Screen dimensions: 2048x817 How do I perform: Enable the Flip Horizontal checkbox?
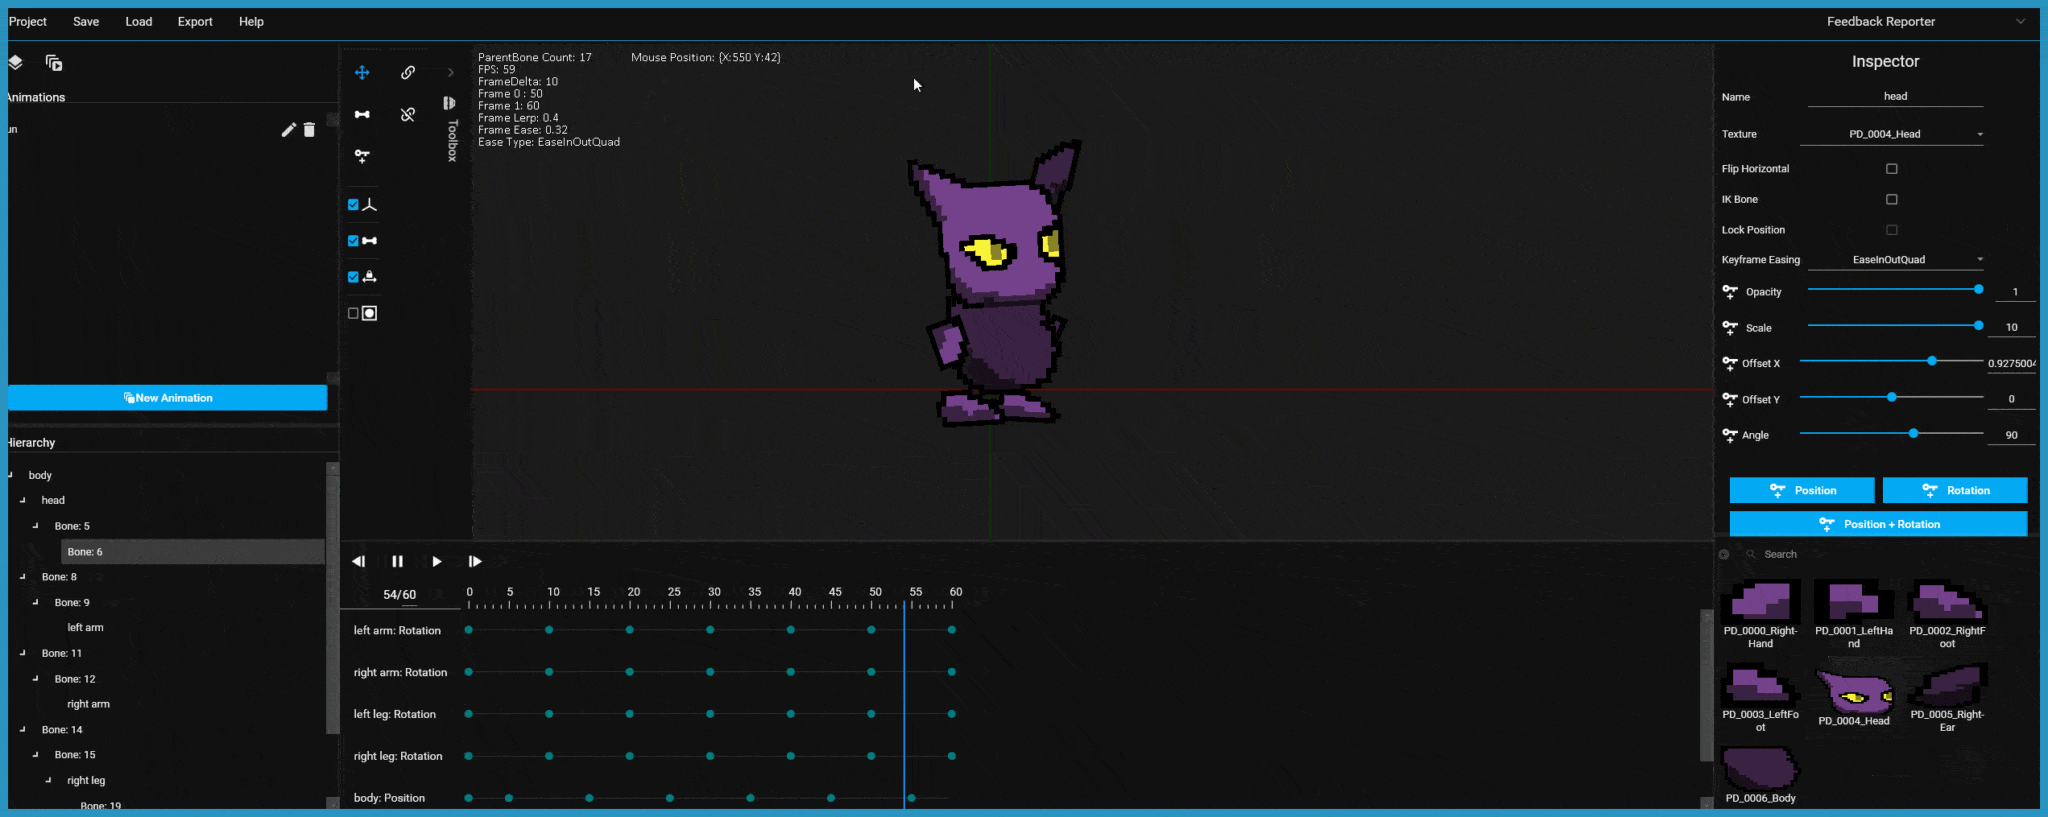tap(1892, 169)
